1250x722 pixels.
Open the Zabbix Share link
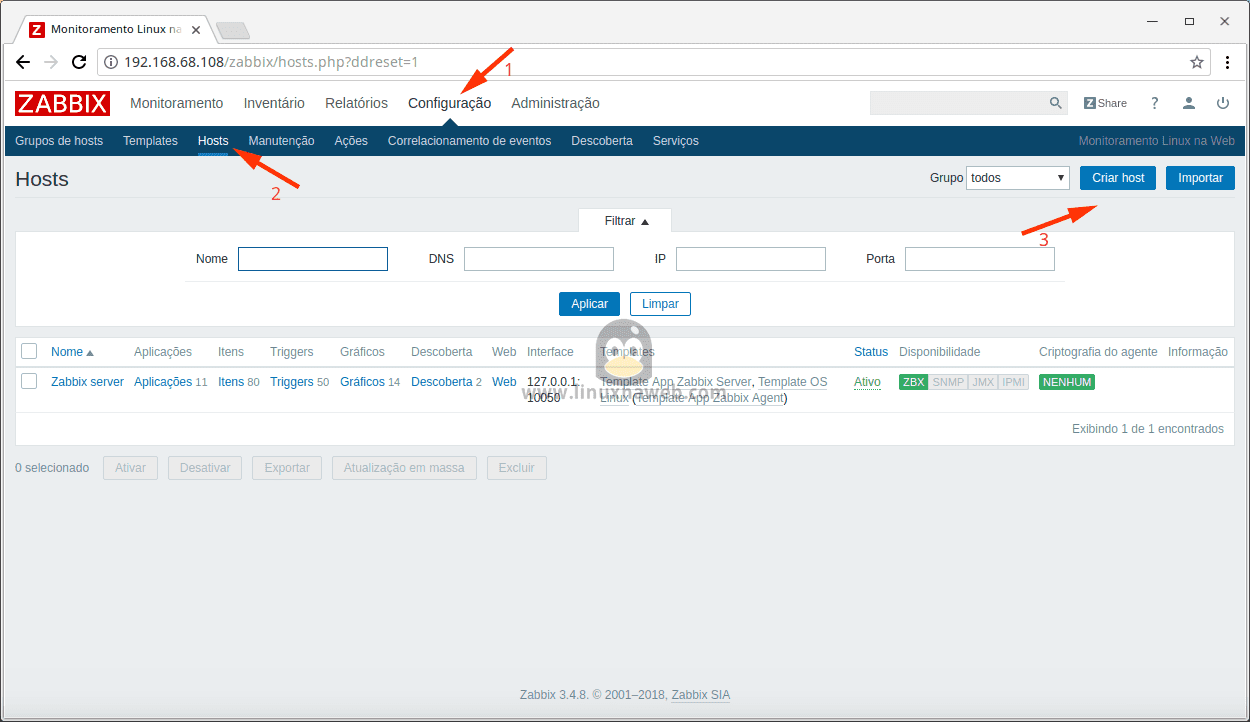click(1105, 103)
